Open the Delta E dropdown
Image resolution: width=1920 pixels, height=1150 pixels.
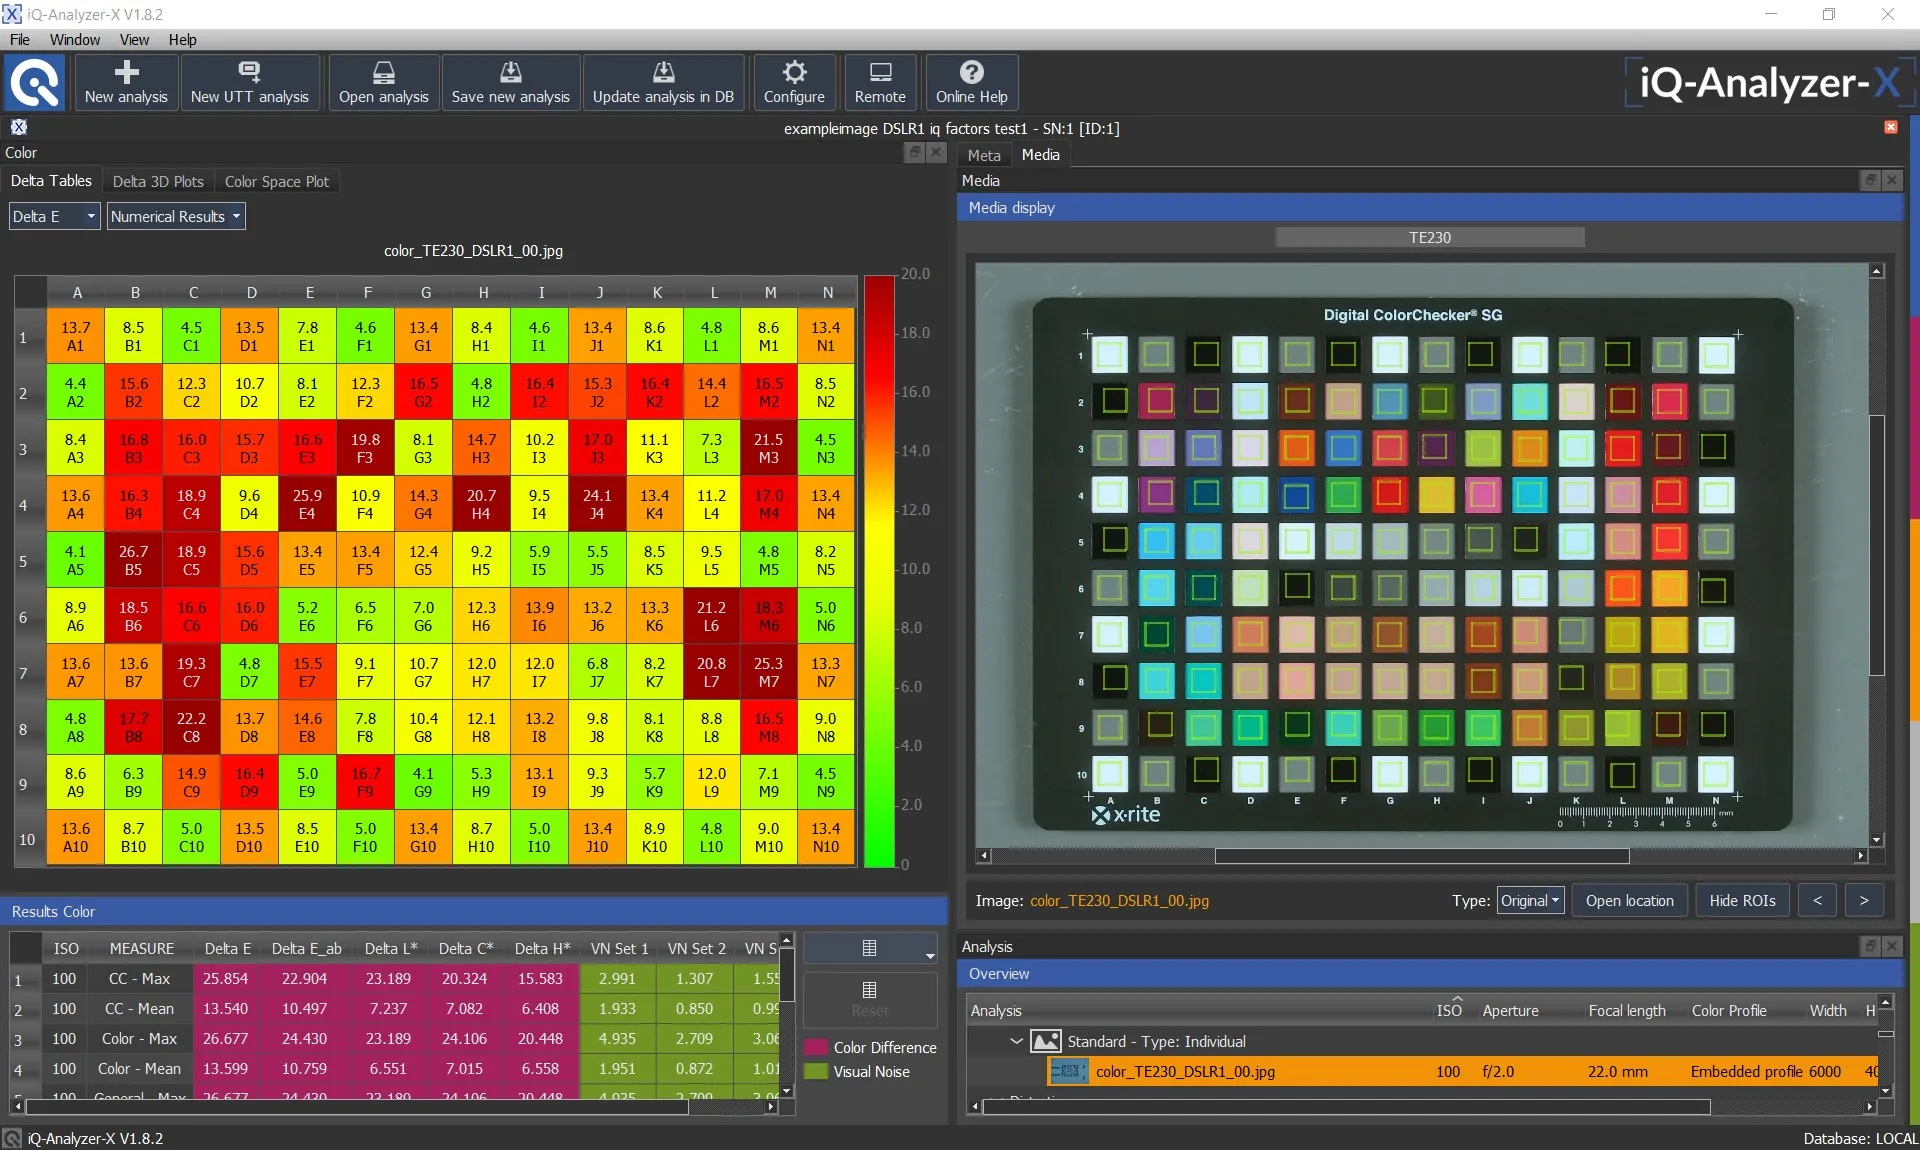coord(55,216)
